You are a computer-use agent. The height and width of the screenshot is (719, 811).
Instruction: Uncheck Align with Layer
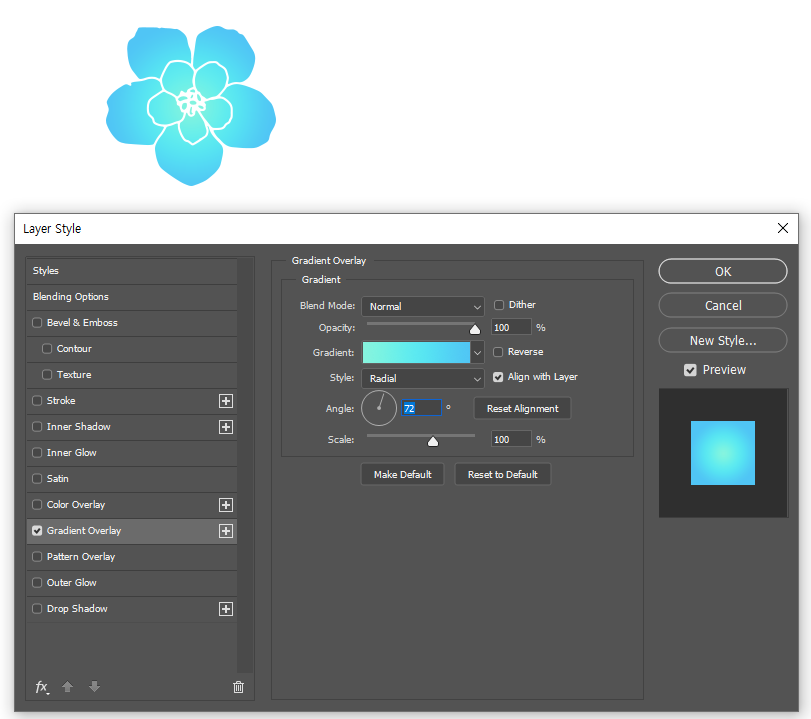coord(498,377)
